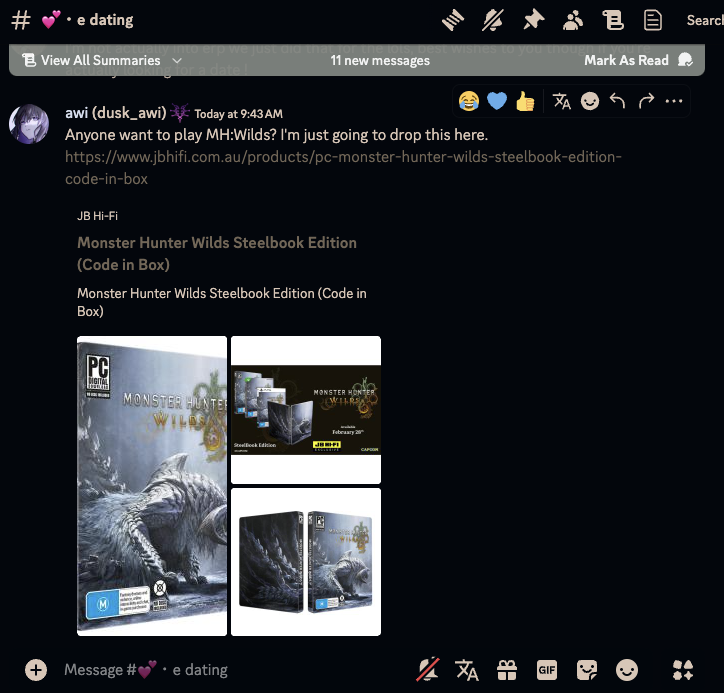Click the username awi (dusk_awi)
This screenshot has height=693, width=724.
115,113
